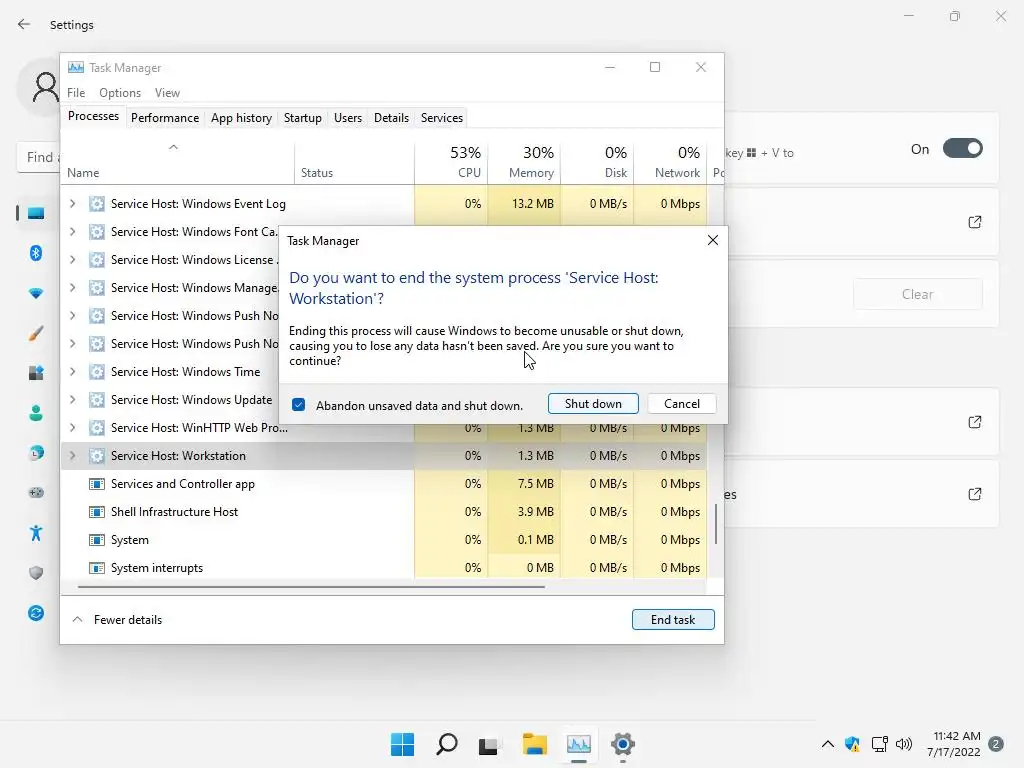The image size is (1024, 768).
Task: Sort by Network column header
Action: click(x=670, y=162)
